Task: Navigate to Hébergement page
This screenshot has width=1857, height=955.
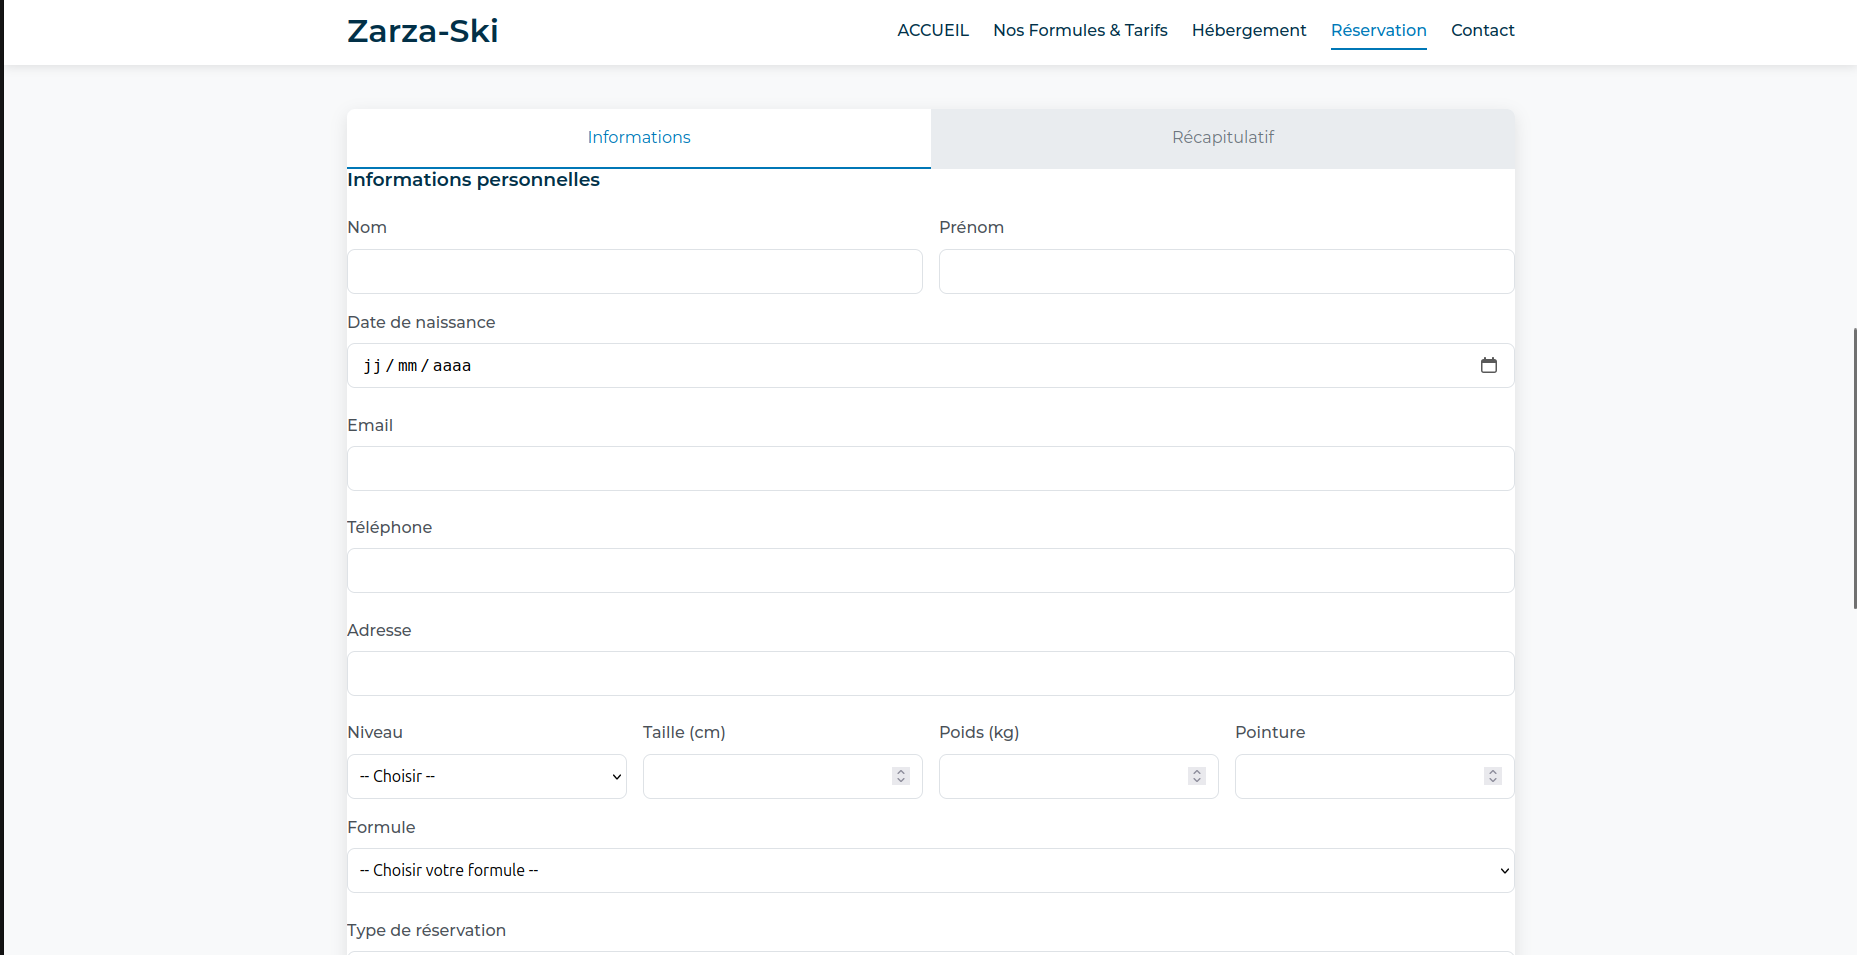Action: (1248, 31)
